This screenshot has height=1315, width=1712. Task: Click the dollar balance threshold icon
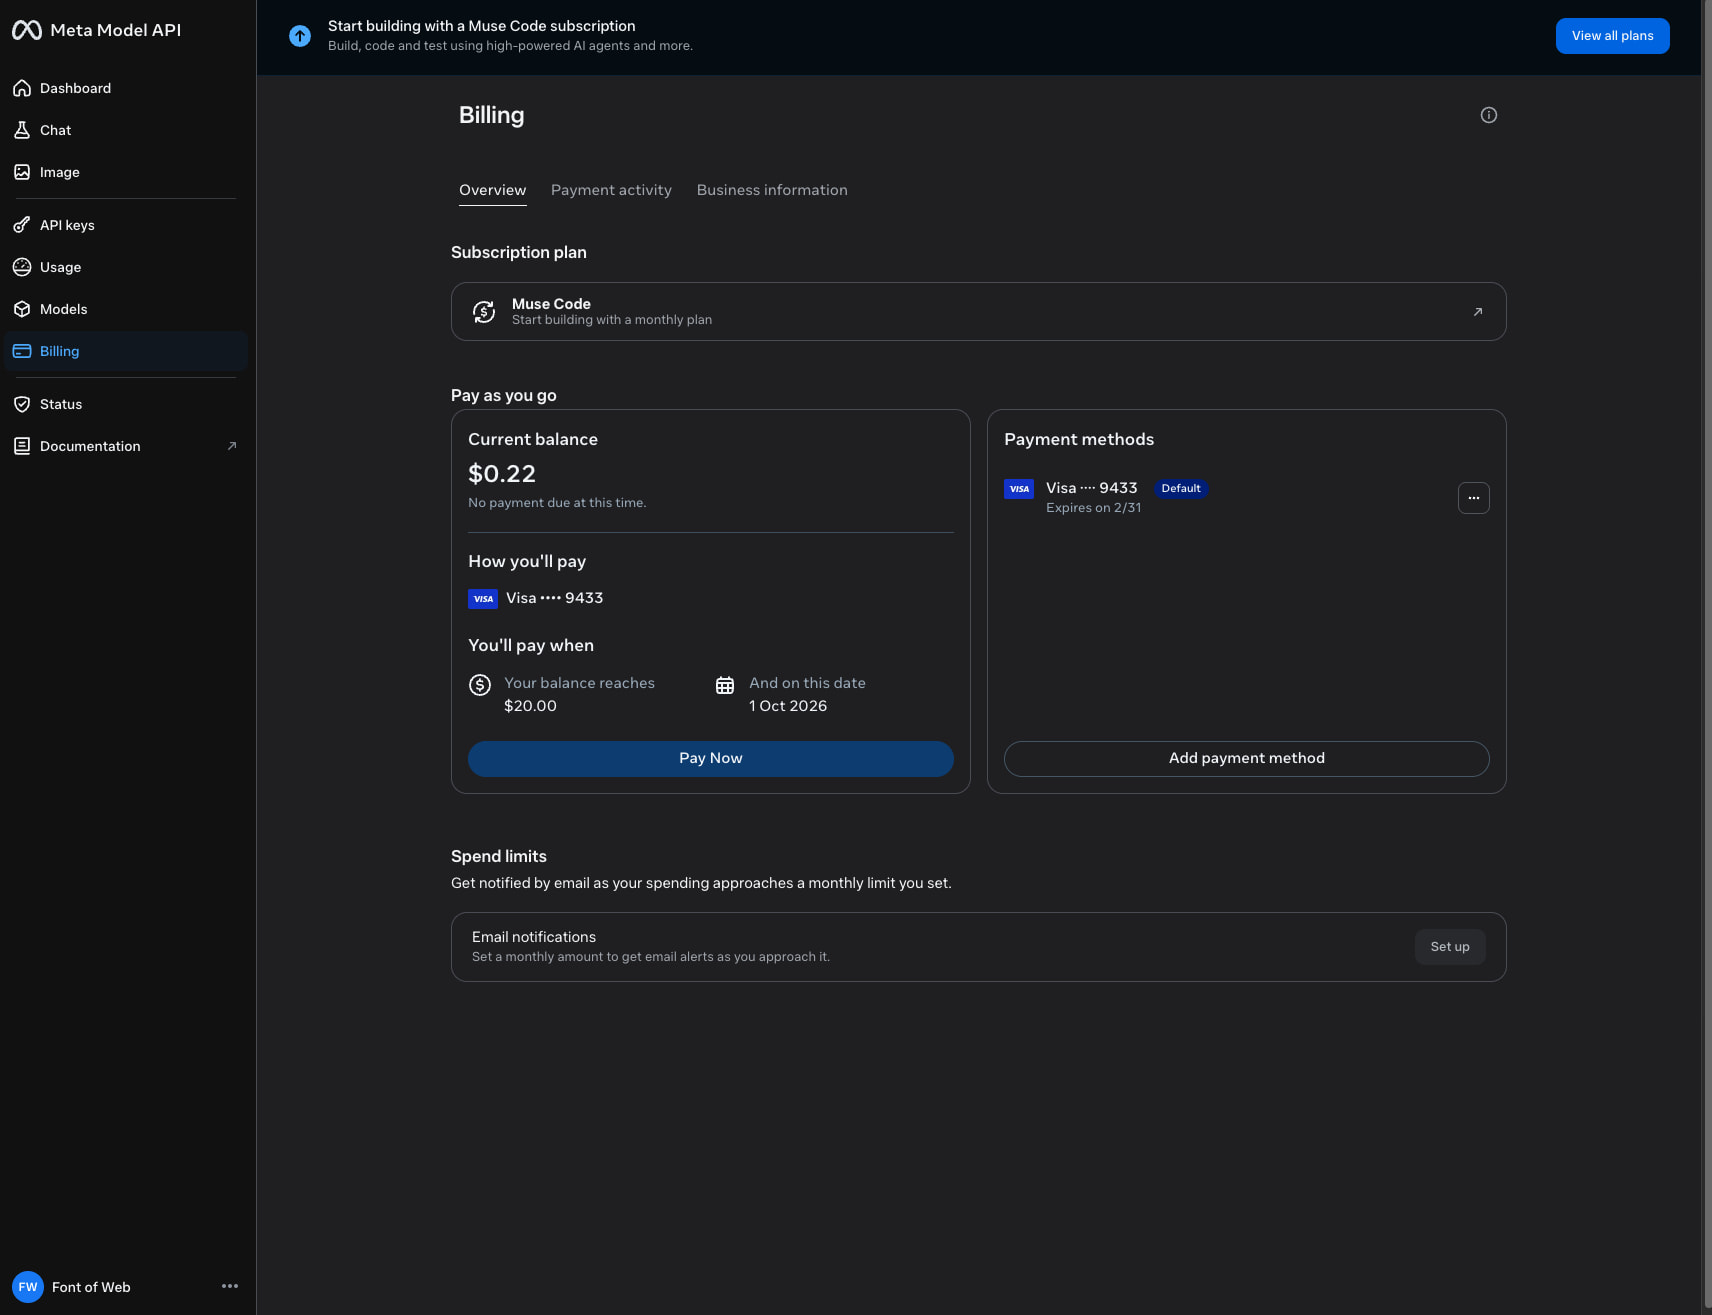click(480, 685)
